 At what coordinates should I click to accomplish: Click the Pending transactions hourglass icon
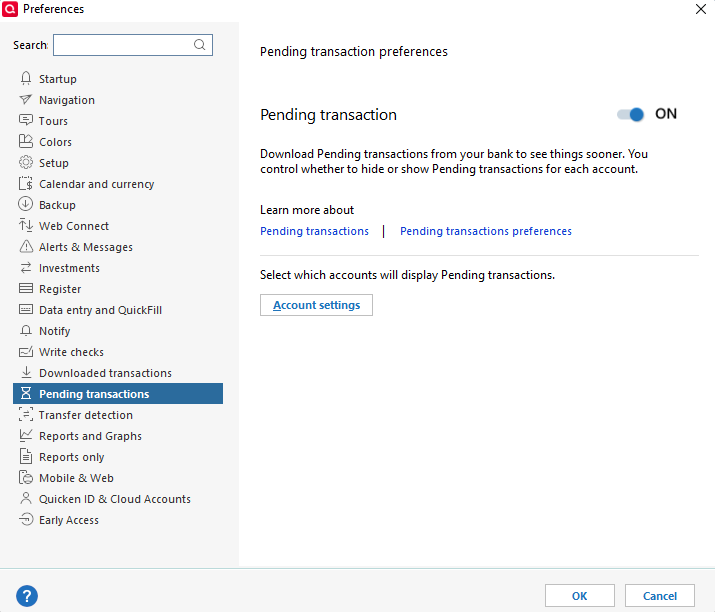(x=26, y=393)
